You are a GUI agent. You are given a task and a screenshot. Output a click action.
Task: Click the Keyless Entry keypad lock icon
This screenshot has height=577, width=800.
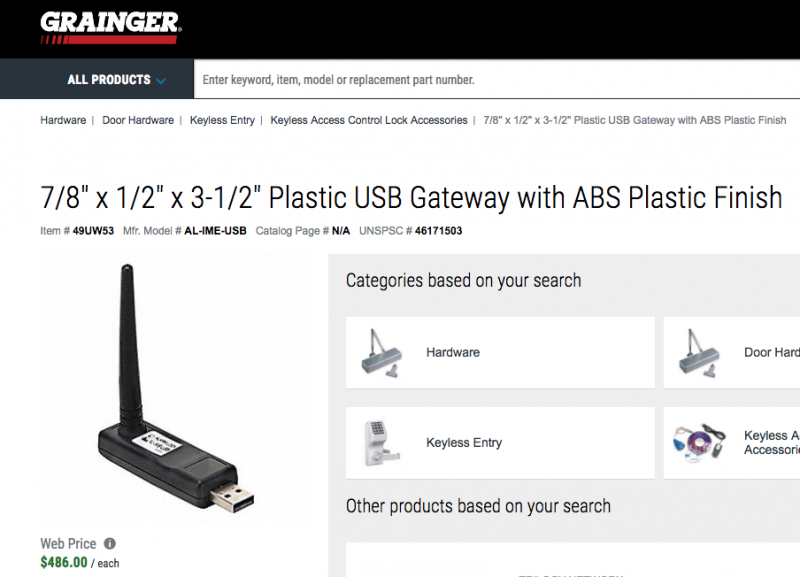coord(382,443)
